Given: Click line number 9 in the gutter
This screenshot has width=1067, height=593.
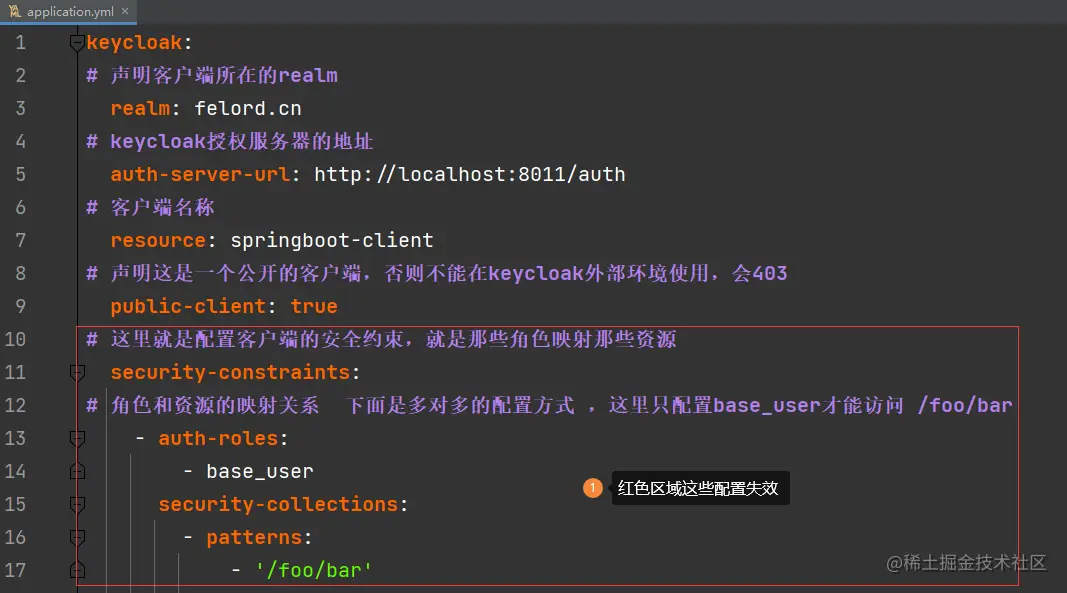Looking at the screenshot, I should point(20,306).
